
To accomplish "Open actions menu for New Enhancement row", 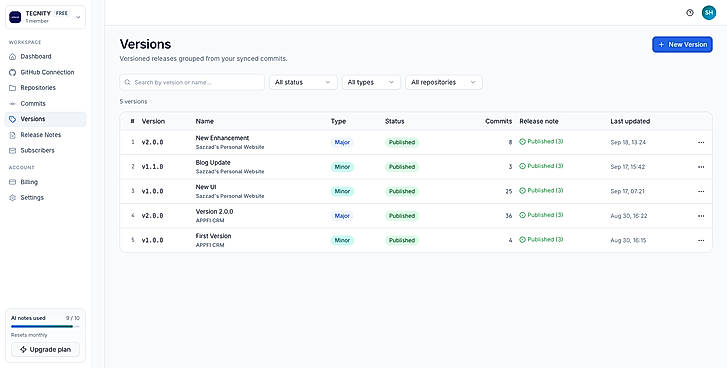I will coord(701,142).
